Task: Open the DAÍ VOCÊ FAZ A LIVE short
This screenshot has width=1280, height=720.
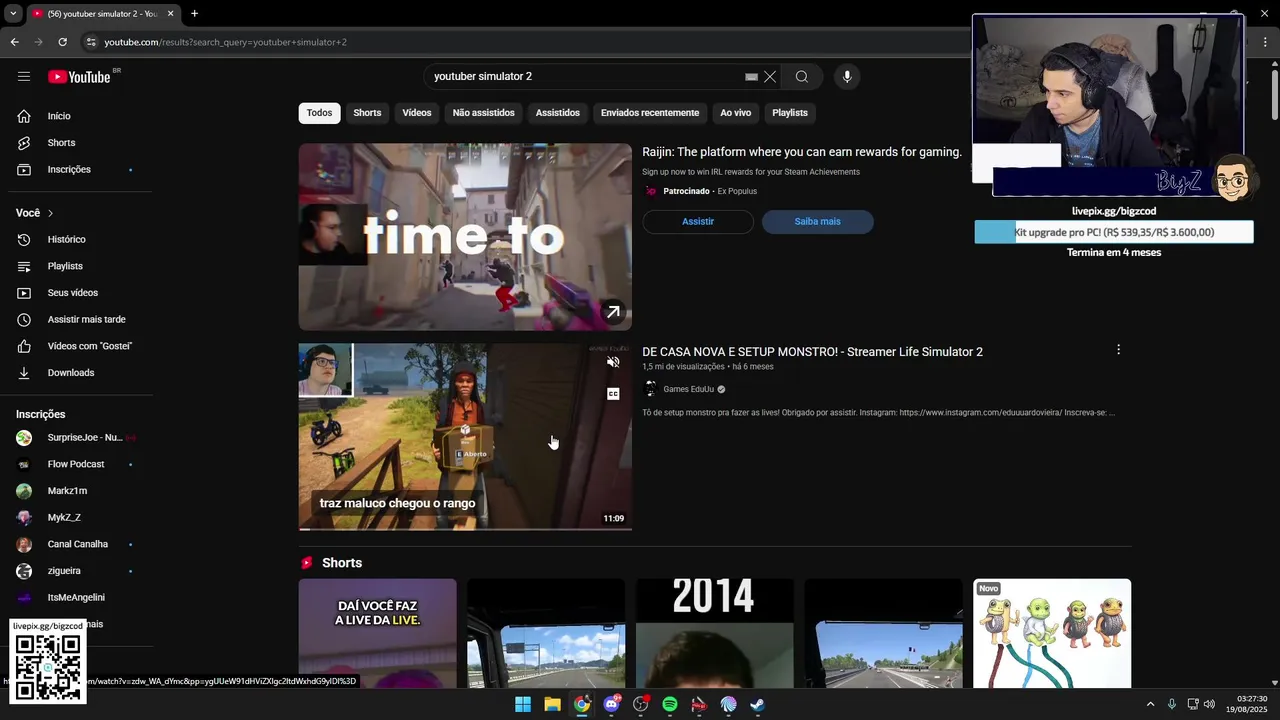Action: (x=377, y=633)
